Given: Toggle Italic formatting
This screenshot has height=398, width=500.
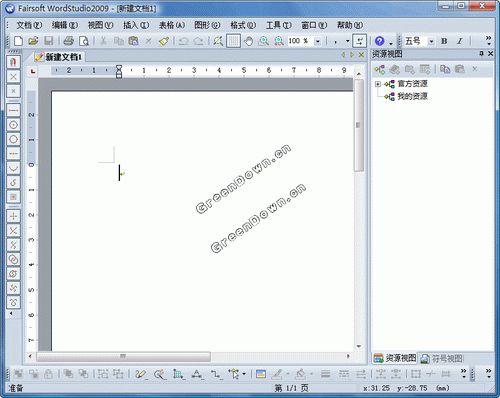Looking at the screenshot, I should (459, 41).
